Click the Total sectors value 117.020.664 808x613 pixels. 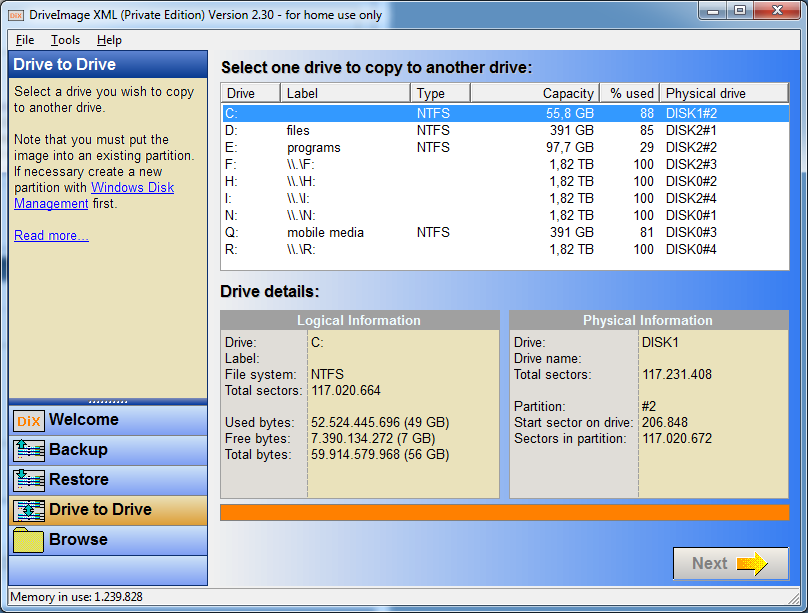coord(346,390)
